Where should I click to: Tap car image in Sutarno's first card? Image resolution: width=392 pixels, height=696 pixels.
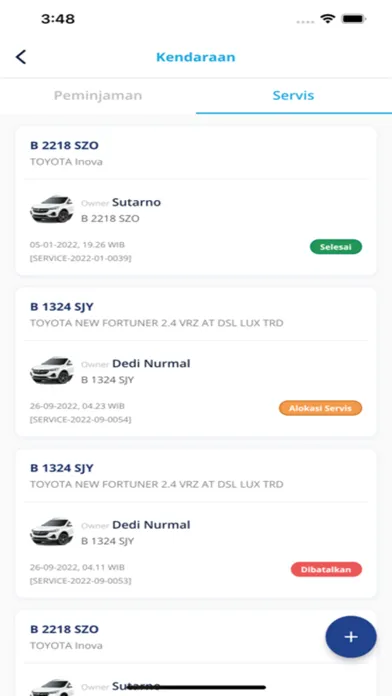click(x=52, y=209)
